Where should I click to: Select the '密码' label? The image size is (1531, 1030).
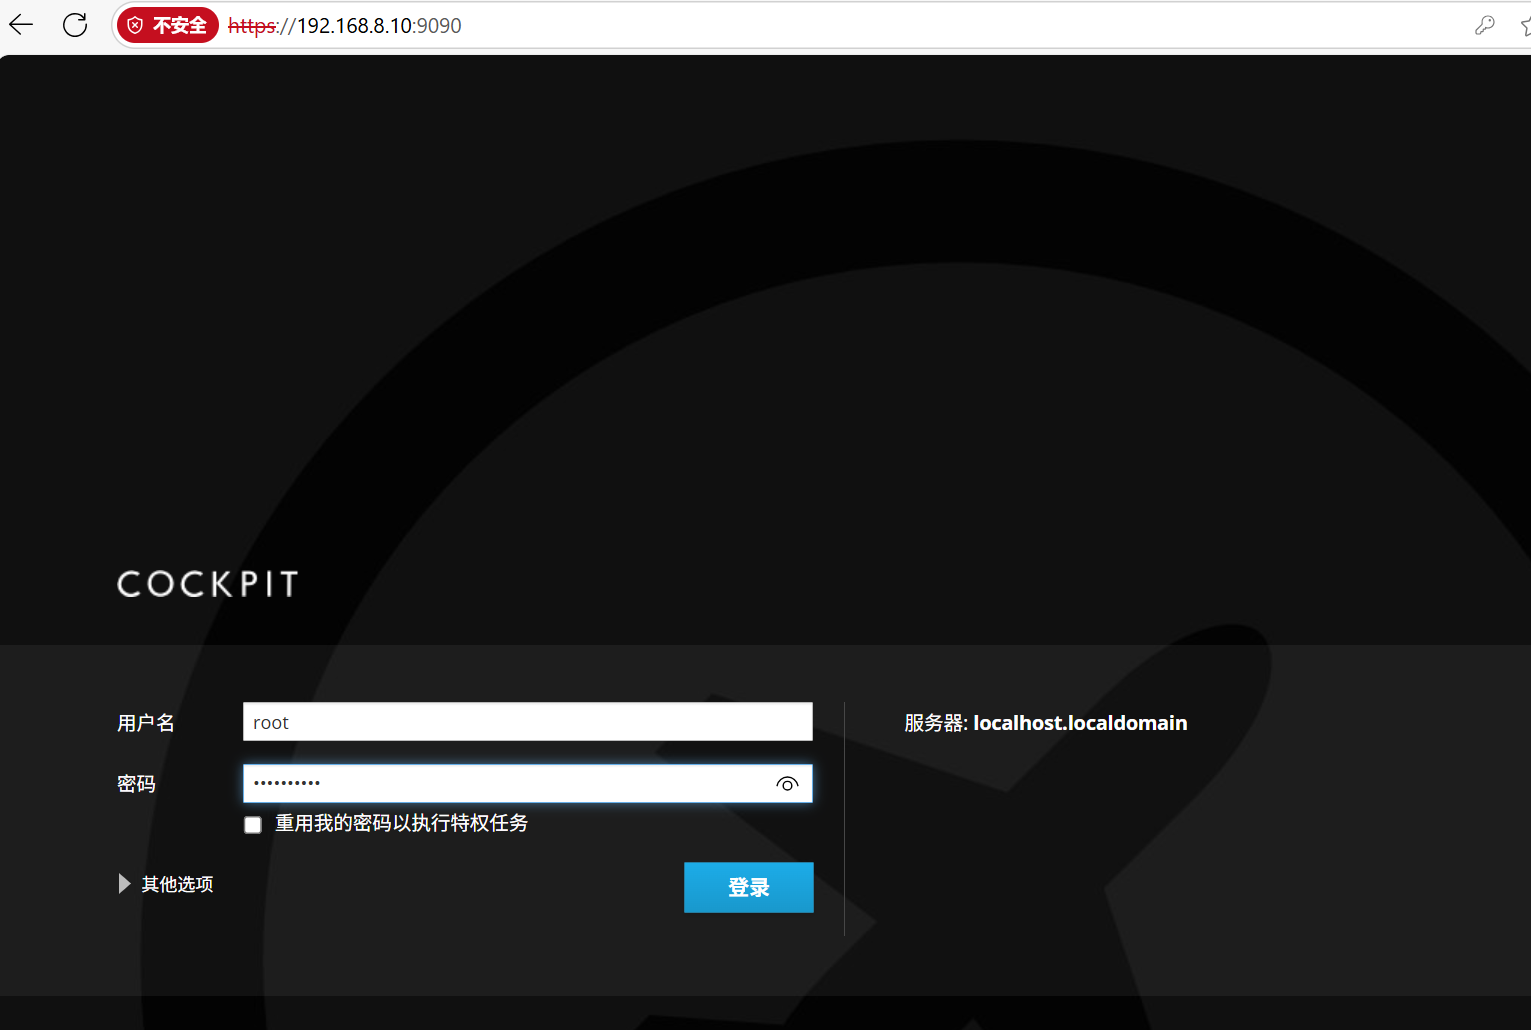[x=136, y=784]
